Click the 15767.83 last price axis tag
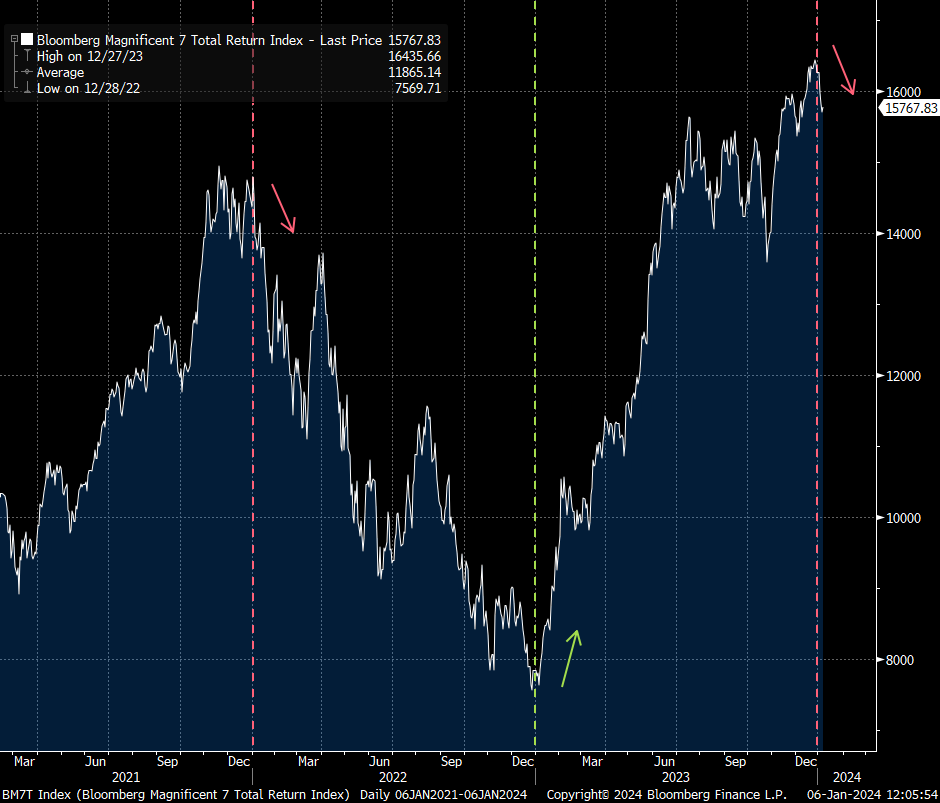The width and height of the screenshot is (940, 803). click(910, 108)
